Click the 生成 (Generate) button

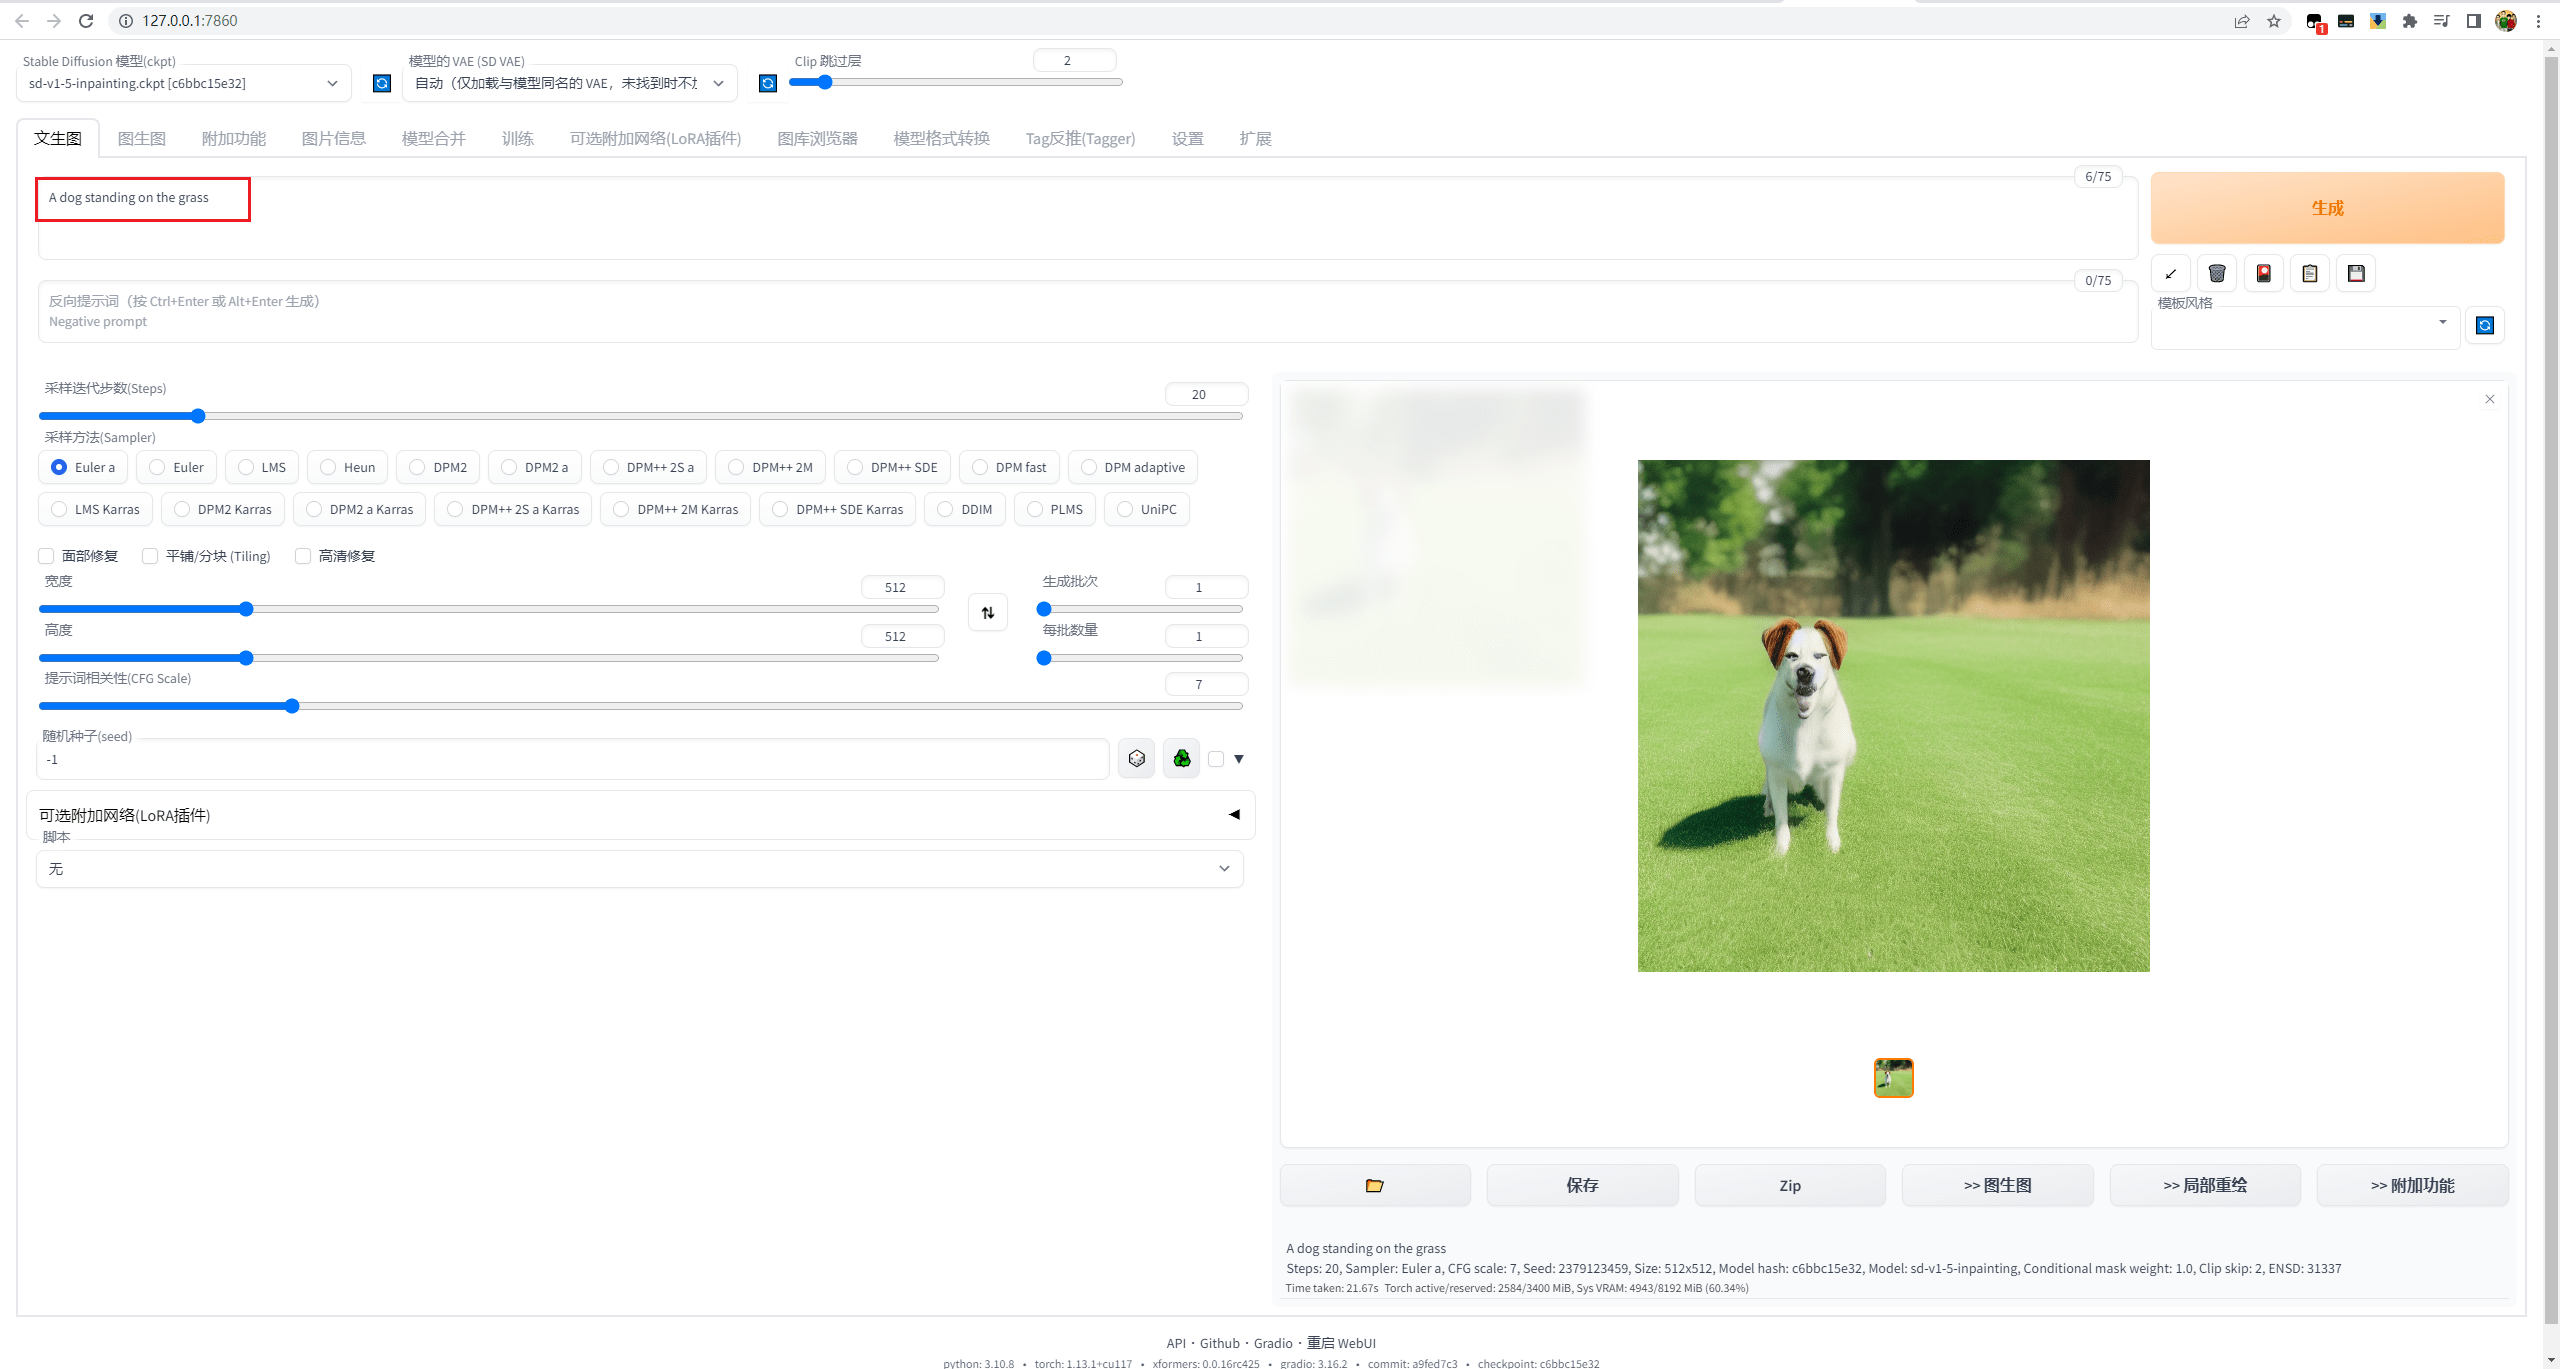2328,206
